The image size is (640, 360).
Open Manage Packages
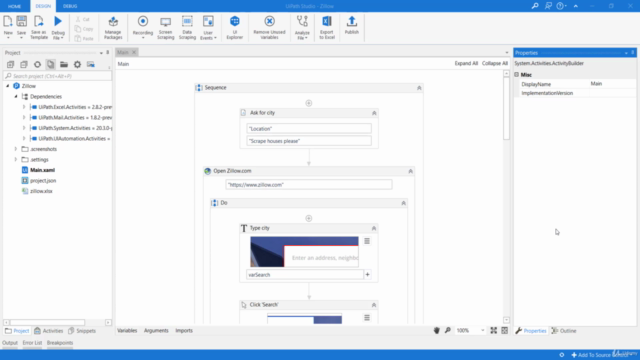(x=113, y=27)
